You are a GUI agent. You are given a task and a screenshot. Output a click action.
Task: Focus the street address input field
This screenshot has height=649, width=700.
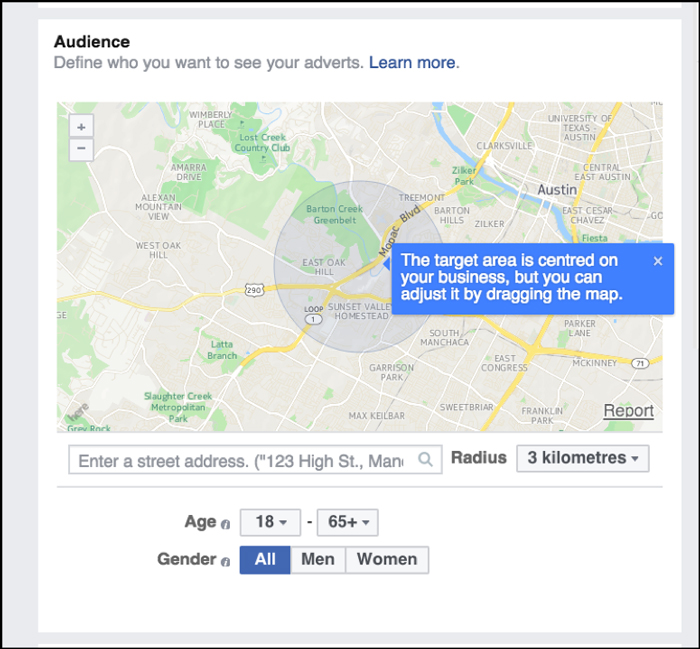pyautogui.click(x=255, y=460)
